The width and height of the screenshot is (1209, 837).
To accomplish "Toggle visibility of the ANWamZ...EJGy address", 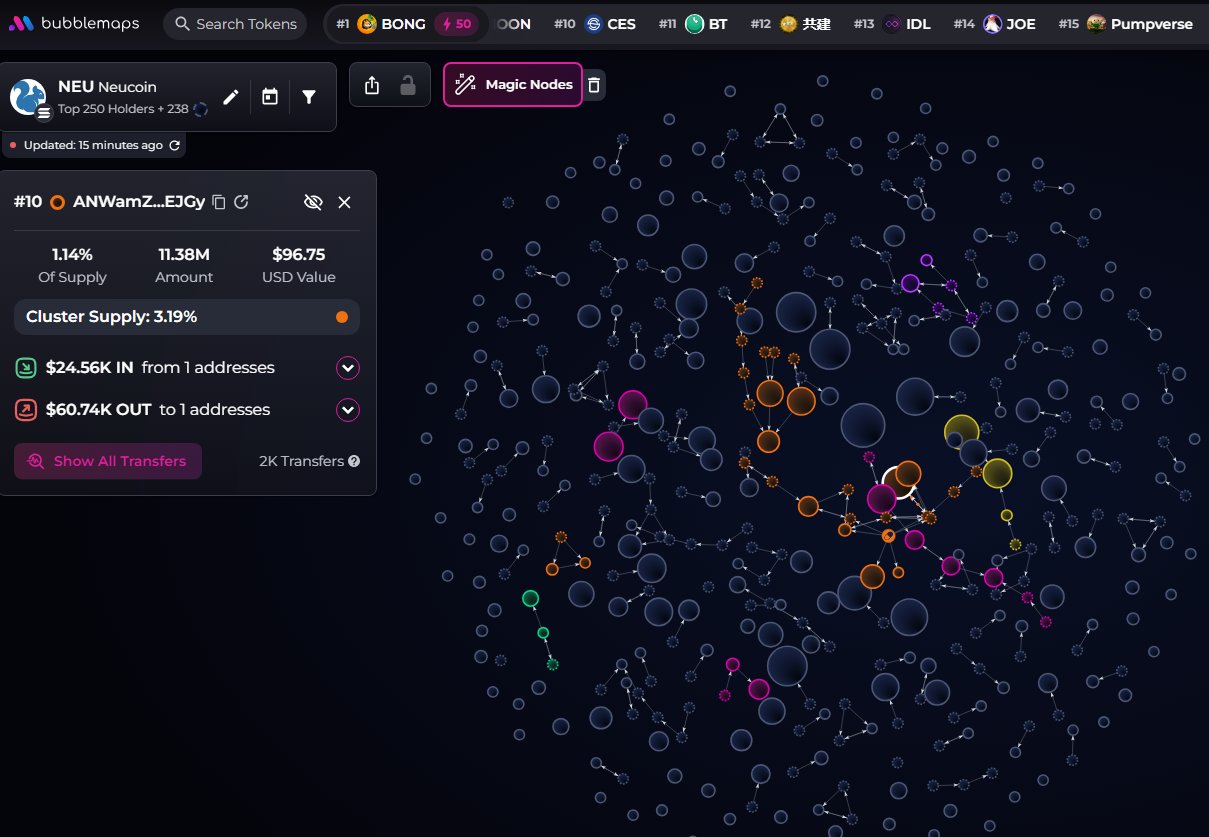I will [x=313, y=202].
